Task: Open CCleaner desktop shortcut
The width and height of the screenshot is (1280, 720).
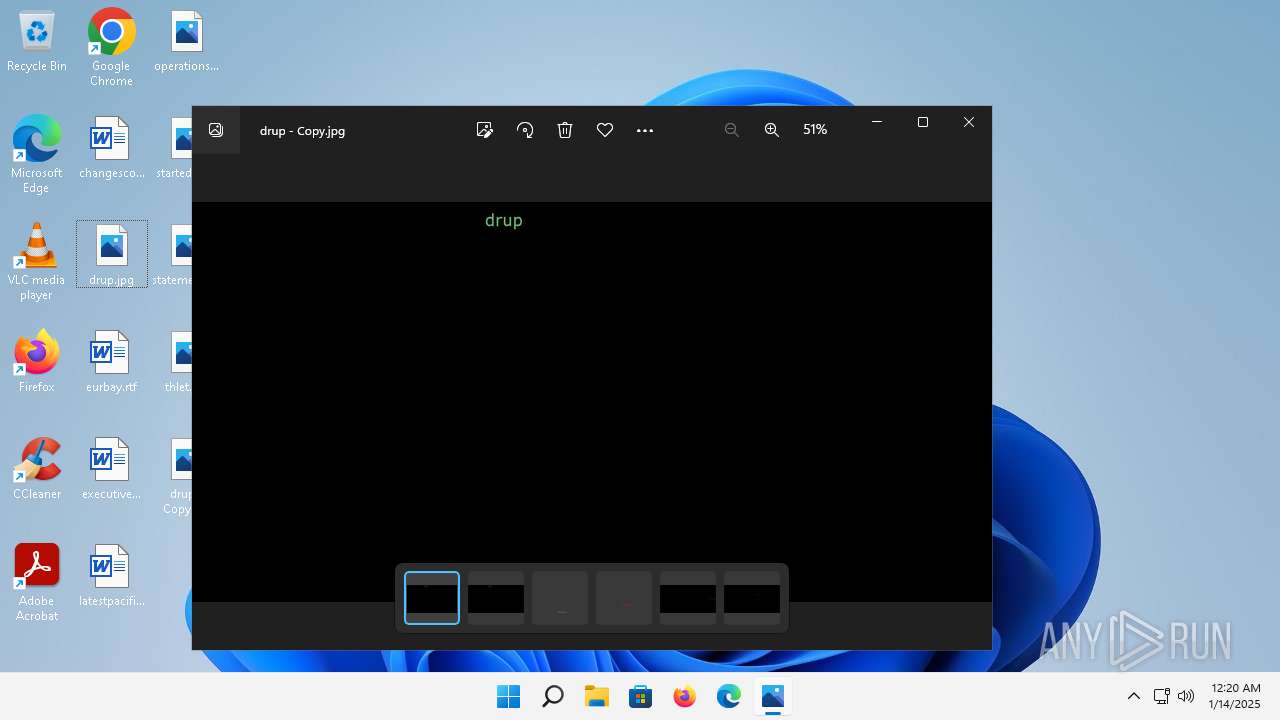Action: [37, 469]
